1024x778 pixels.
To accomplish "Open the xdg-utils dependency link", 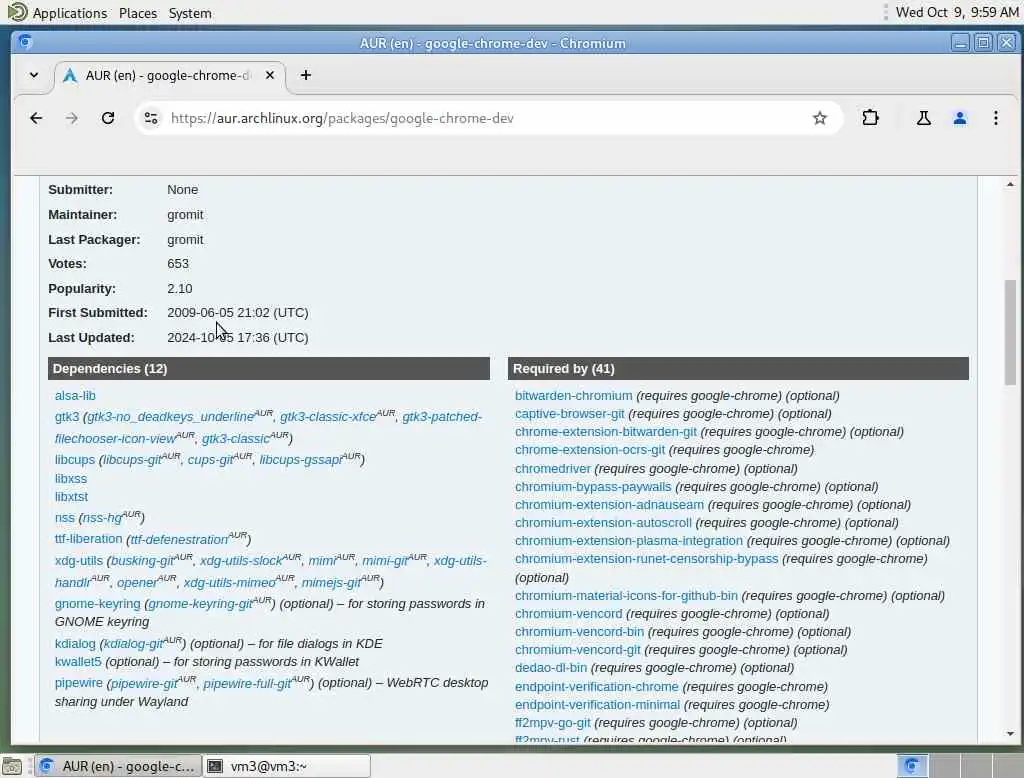I will tap(78, 561).
